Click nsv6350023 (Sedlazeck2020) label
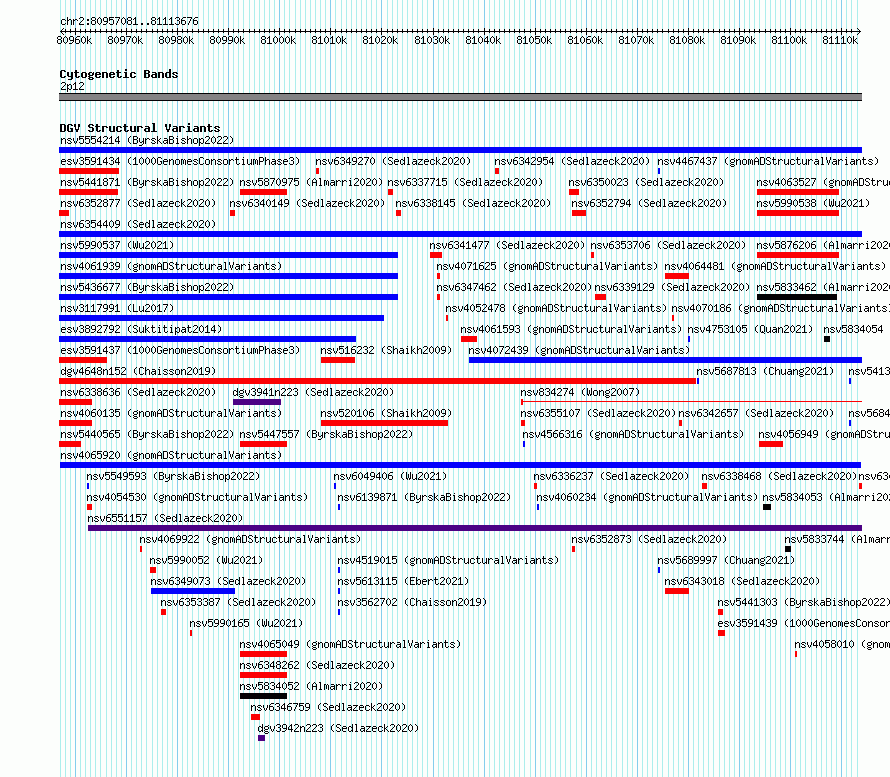890x777 pixels. pyautogui.click(x=646, y=182)
